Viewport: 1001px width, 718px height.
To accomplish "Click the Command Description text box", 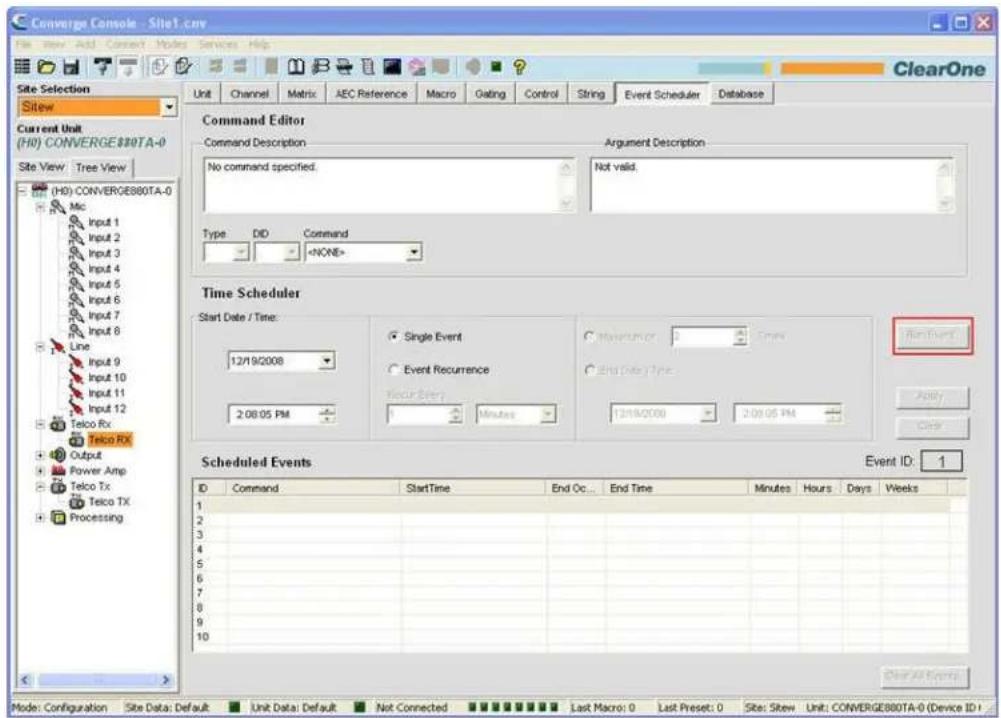I will coord(389,186).
